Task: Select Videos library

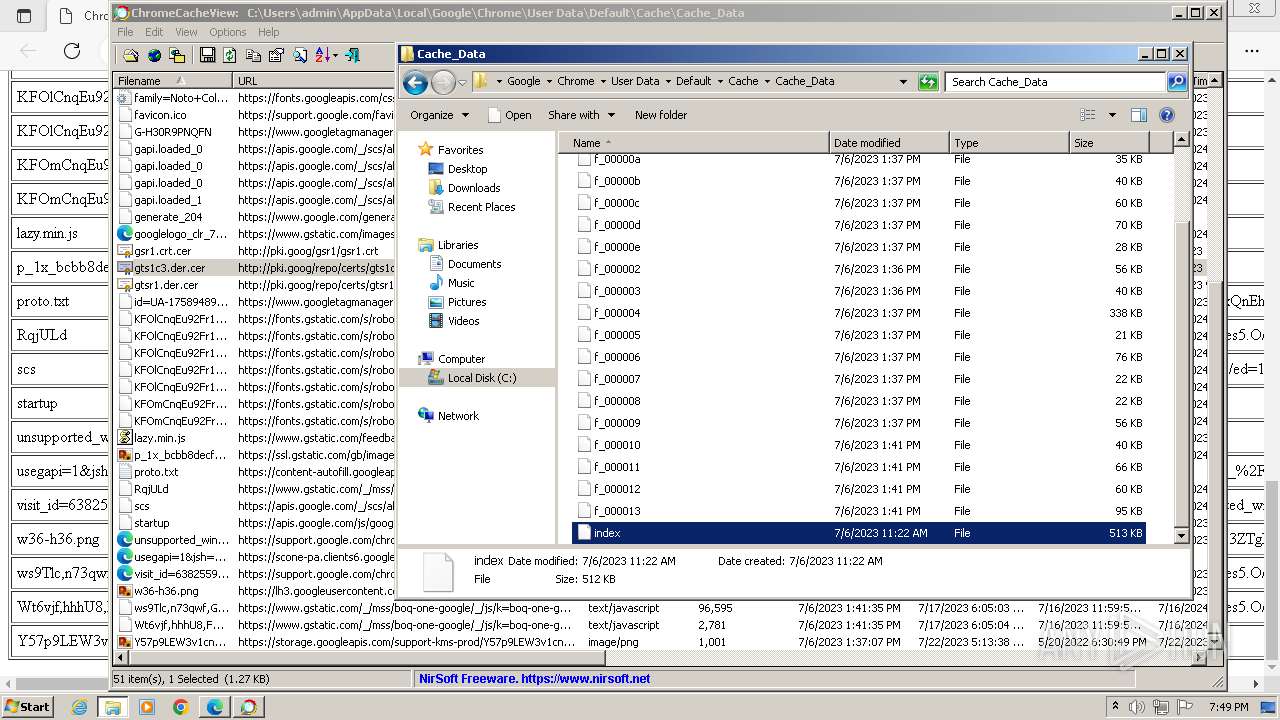Action: [463, 321]
